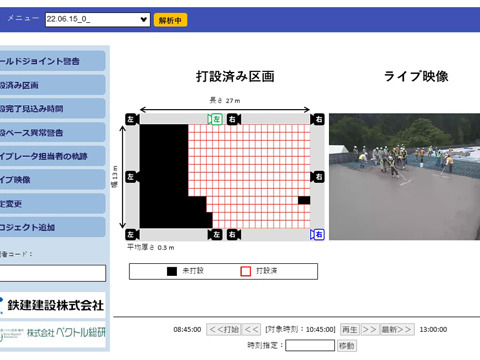The width and height of the screenshot is (480, 360).
Task: Click the isolated black unpoured cell on right of grid
Action: (x=304, y=200)
